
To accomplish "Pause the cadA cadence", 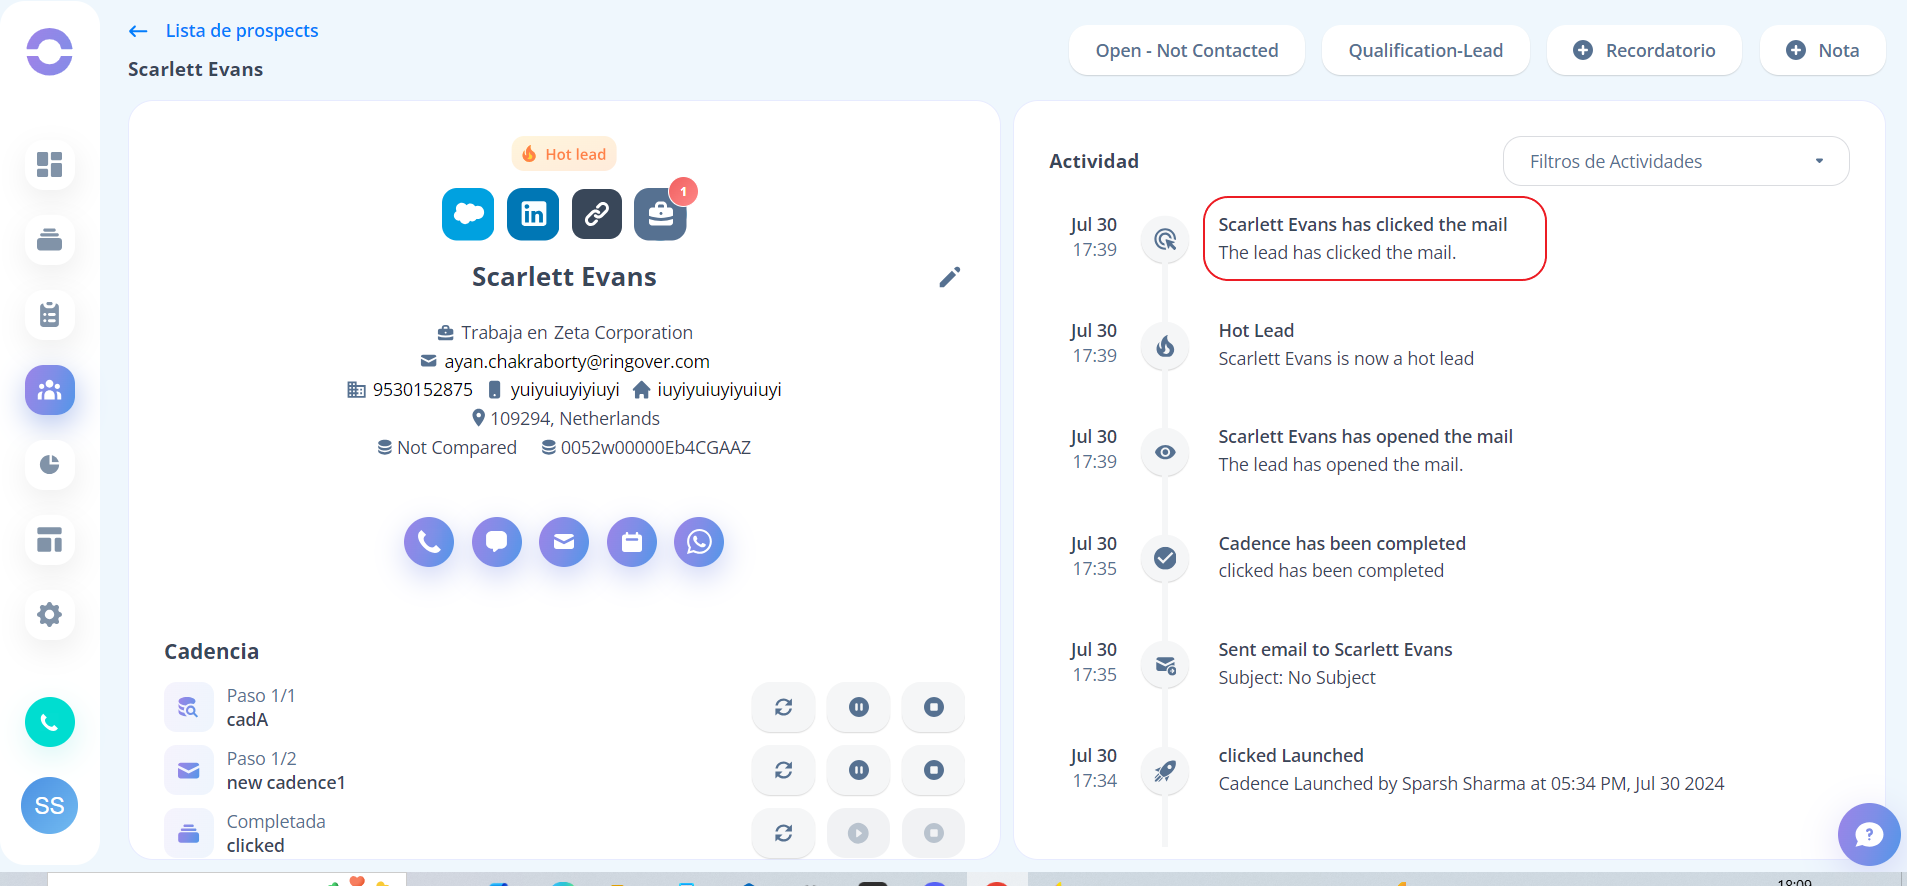I will (859, 707).
